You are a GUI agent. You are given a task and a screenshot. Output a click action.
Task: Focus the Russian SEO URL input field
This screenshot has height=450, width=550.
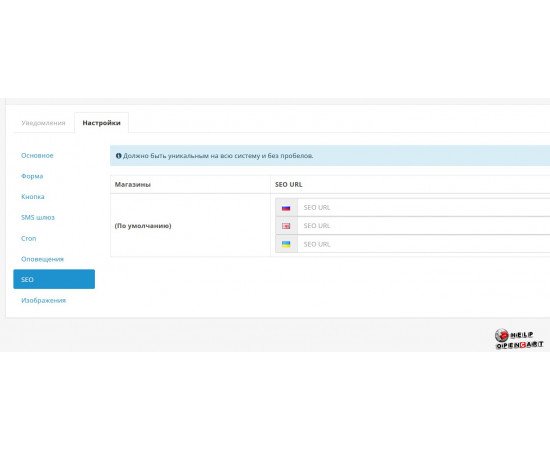click(424, 208)
